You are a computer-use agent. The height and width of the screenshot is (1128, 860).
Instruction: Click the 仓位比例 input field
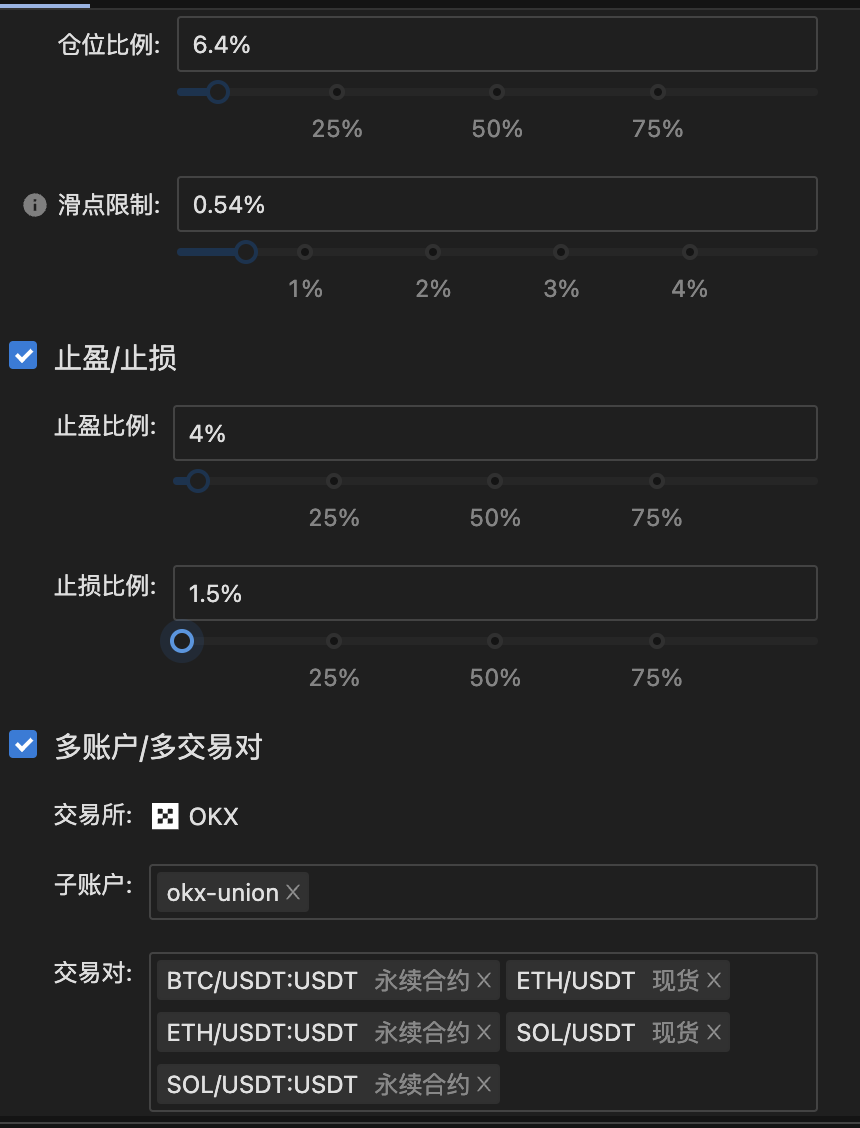point(497,44)
